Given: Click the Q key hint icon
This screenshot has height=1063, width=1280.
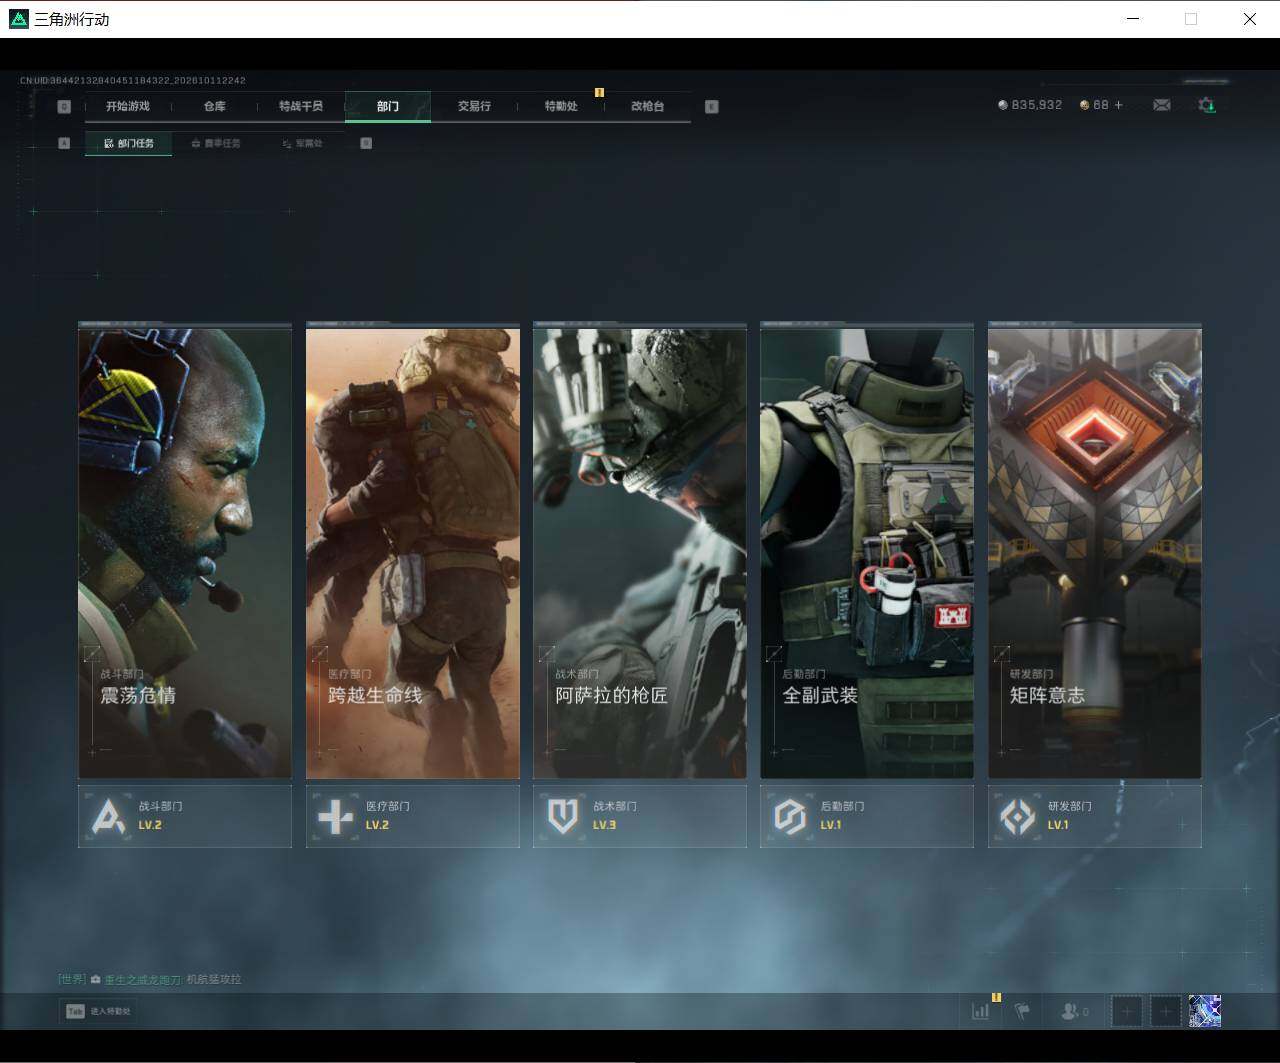Looking at the screenshot, I should (x=65, y=107).
